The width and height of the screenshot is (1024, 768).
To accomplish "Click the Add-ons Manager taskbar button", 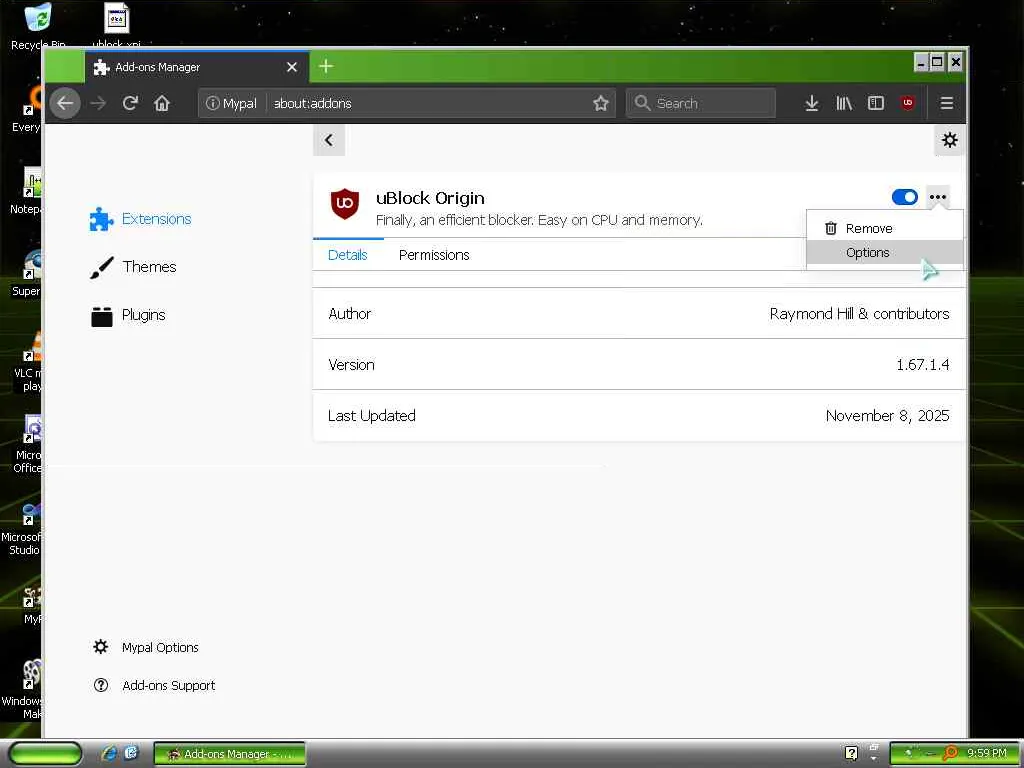I will point(229,754).
